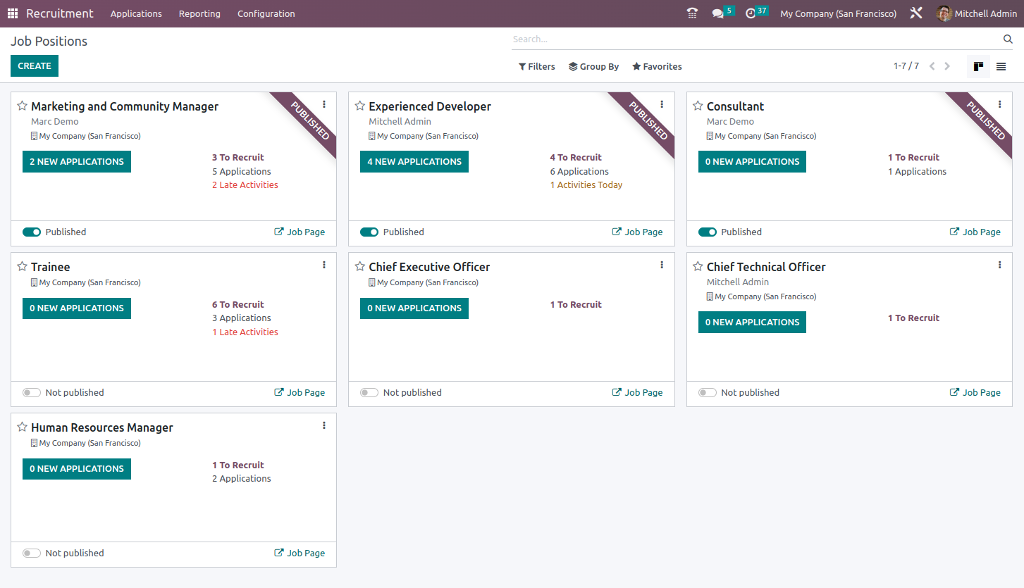Open the conversations chat icon
1024x588 pixels.
718,13
